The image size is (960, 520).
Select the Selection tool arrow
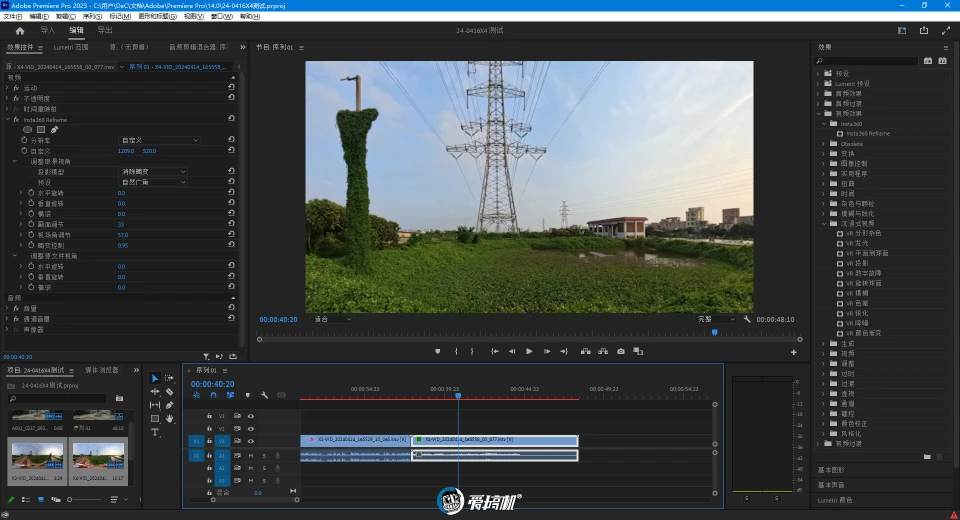[155, 379]
